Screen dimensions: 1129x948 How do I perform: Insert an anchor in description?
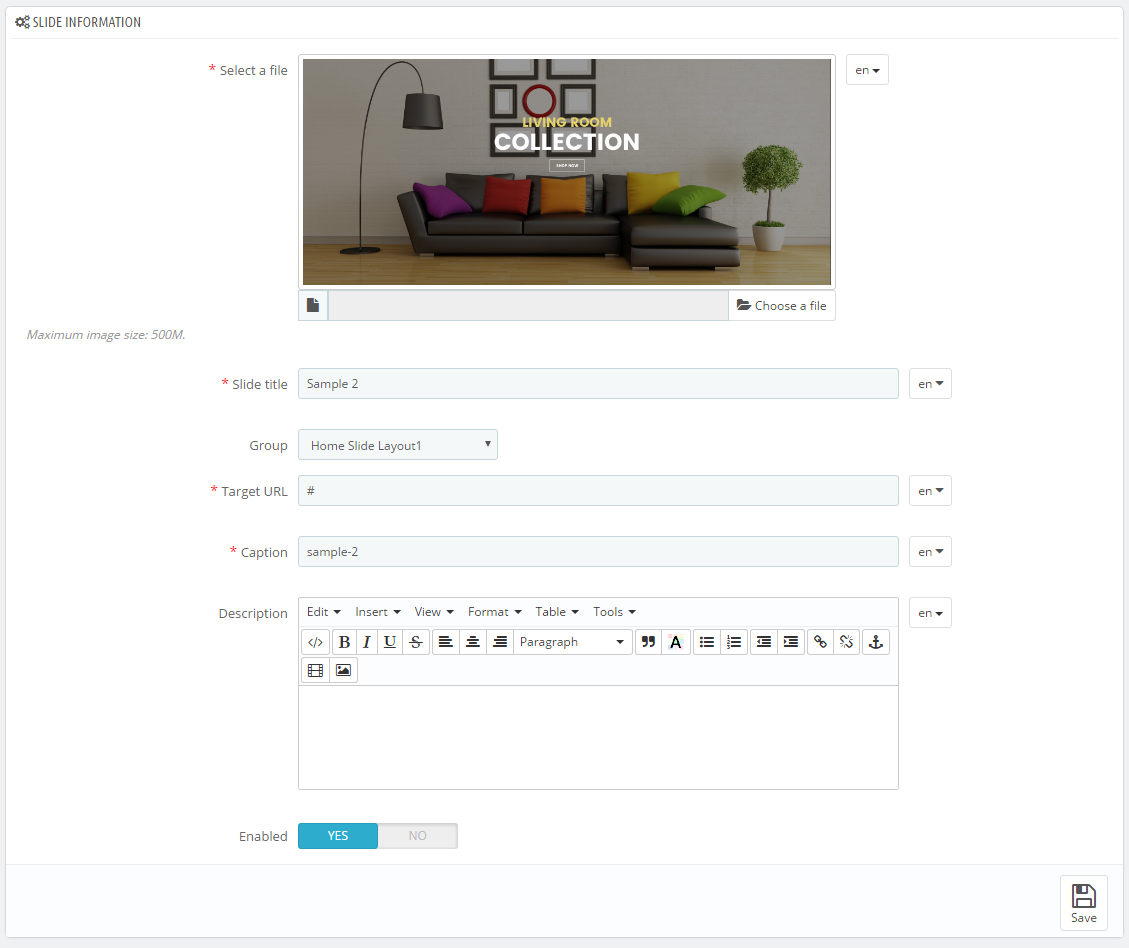(x=876, y=642)
